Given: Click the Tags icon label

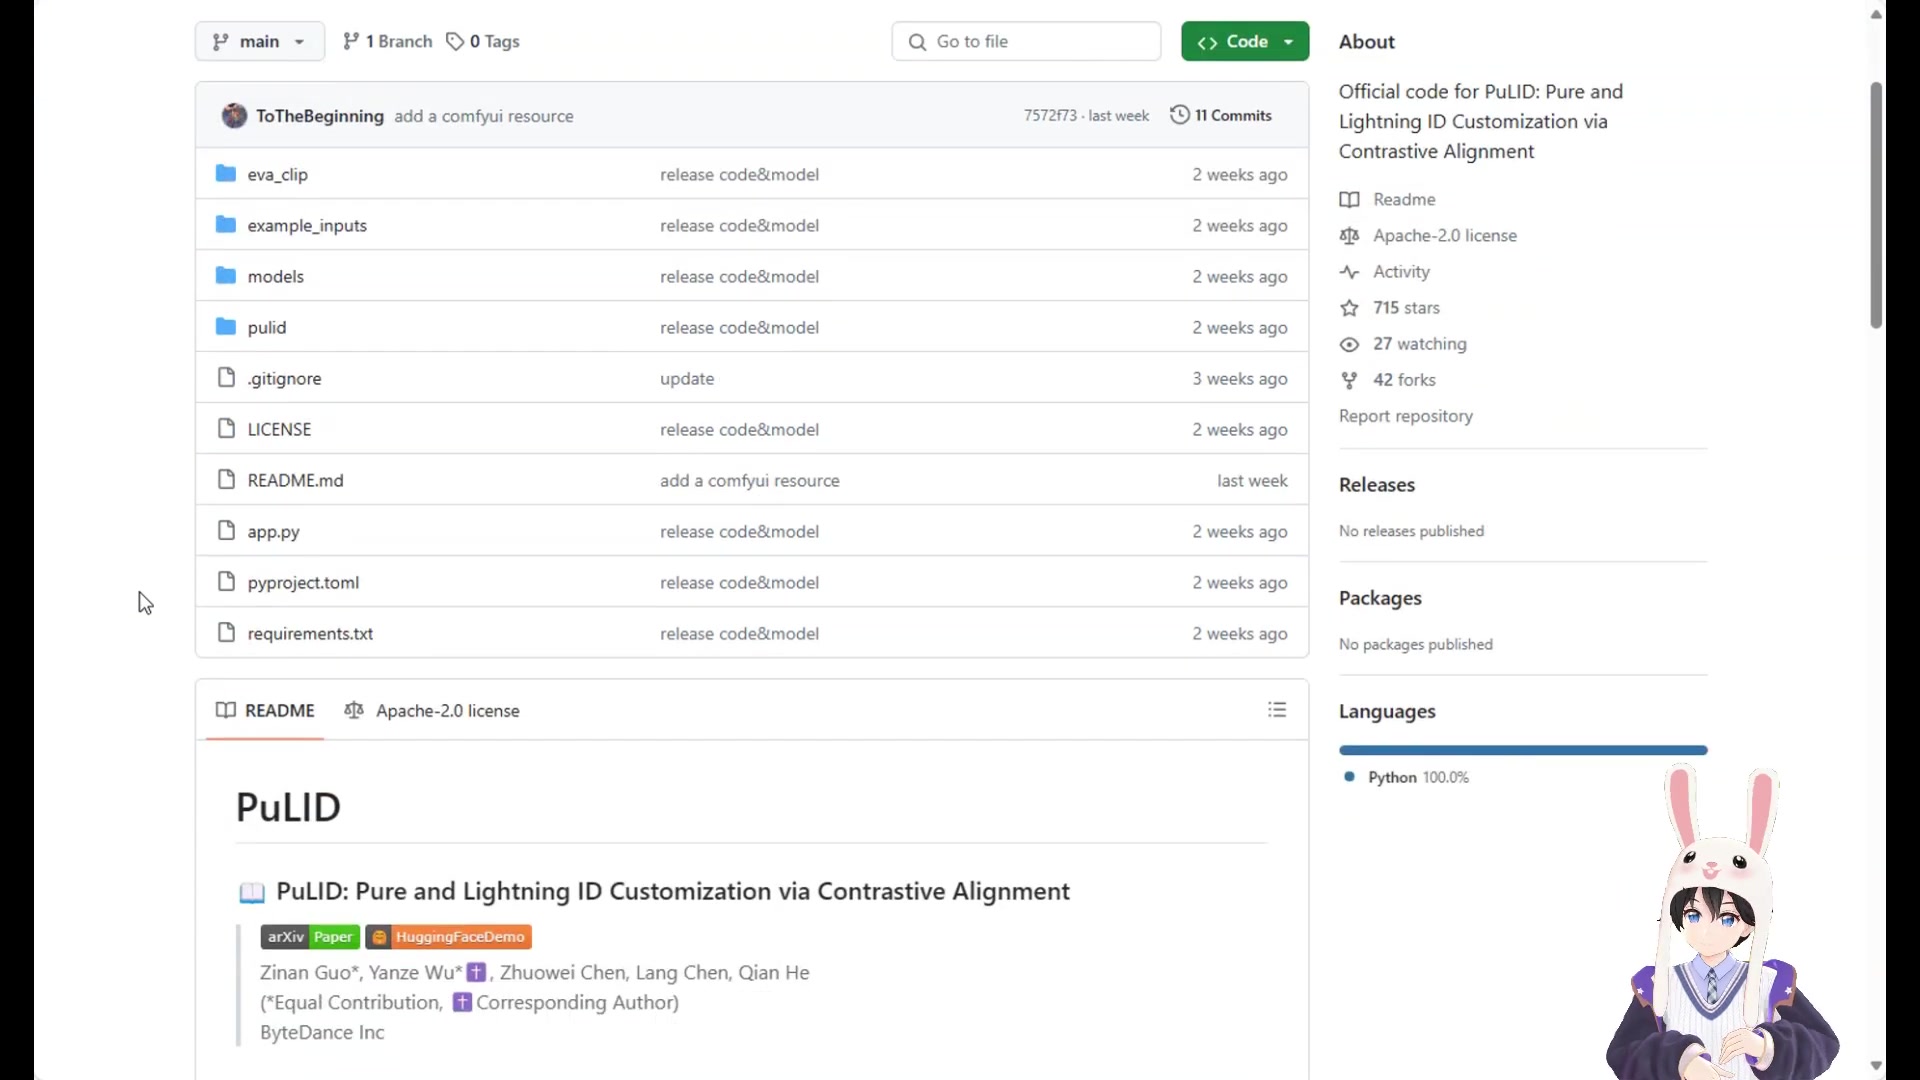Looking at the screenshot, I should pyautogui.click(x=483, y=41).
